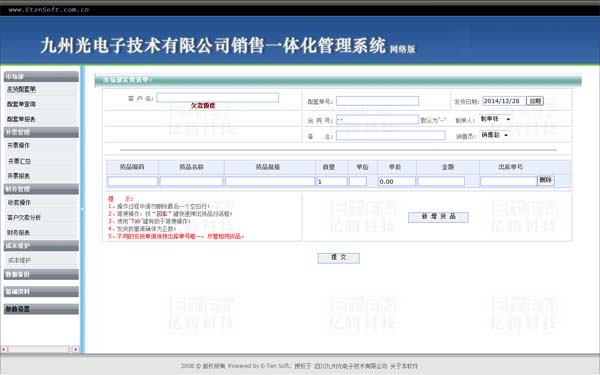Open 客户欠款分析 in the sidebar
The height and width of the screenshot is (375, 600).
[24, 217]
